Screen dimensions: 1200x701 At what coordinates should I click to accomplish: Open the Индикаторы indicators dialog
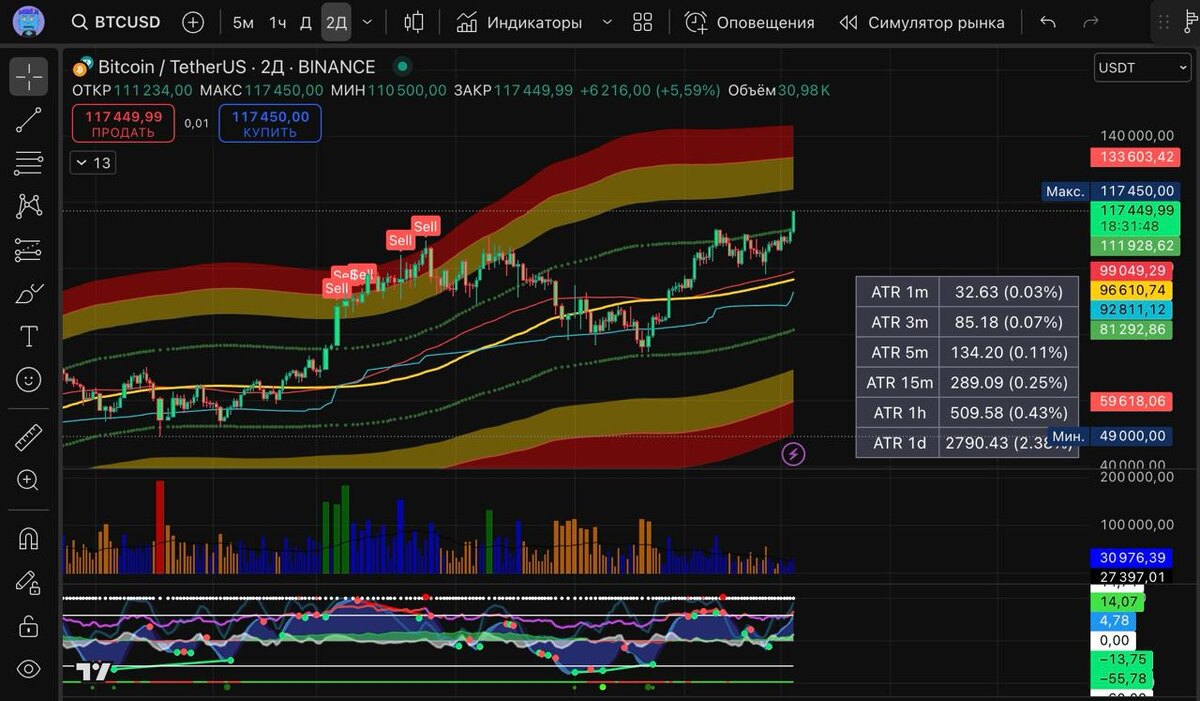coord(519,22)
